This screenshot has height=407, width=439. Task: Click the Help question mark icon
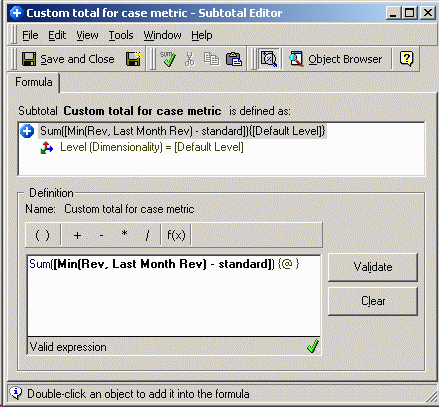point(406,59)
